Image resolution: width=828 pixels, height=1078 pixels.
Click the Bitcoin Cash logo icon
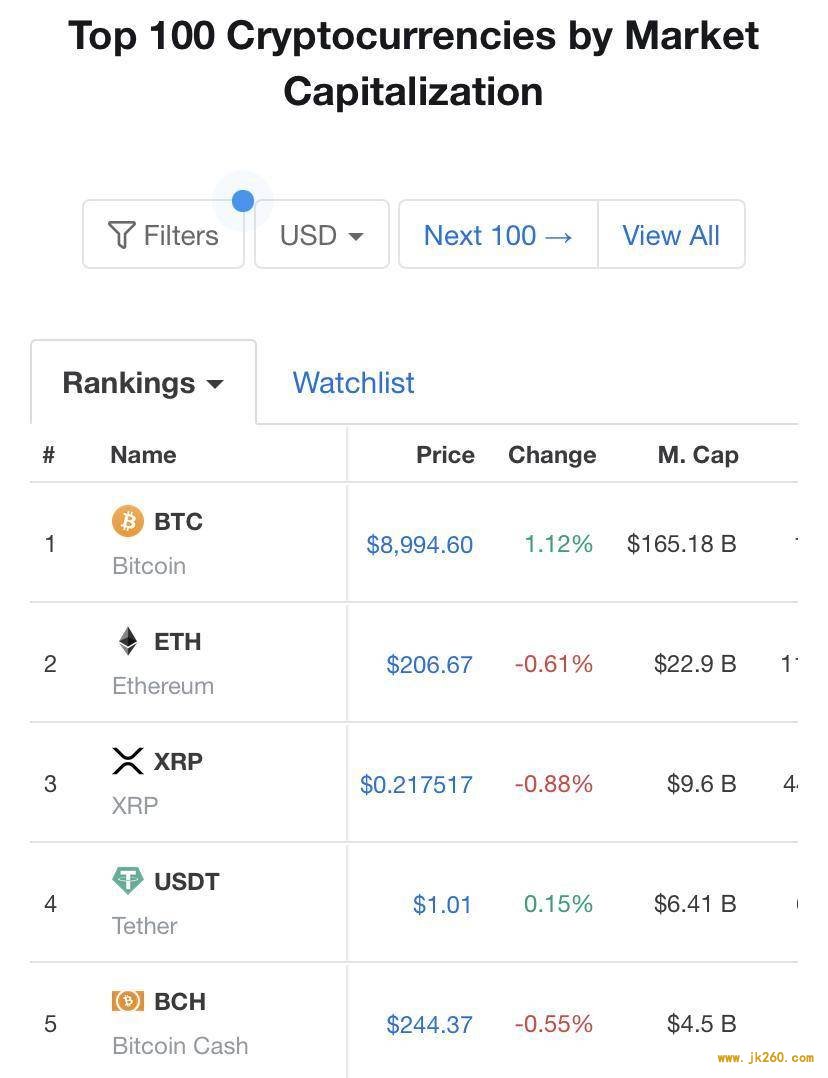(128, 1001)
